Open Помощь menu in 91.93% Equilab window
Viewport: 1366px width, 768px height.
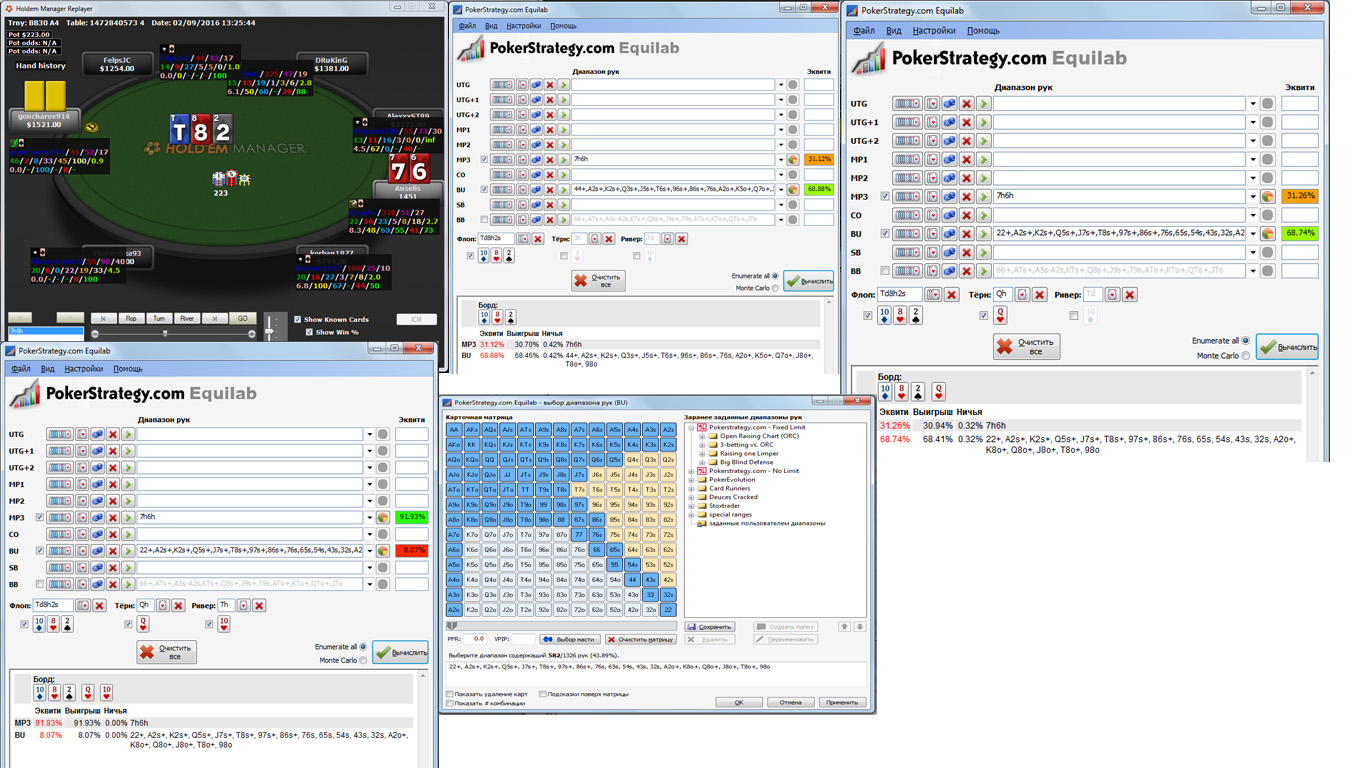point(128,369)
